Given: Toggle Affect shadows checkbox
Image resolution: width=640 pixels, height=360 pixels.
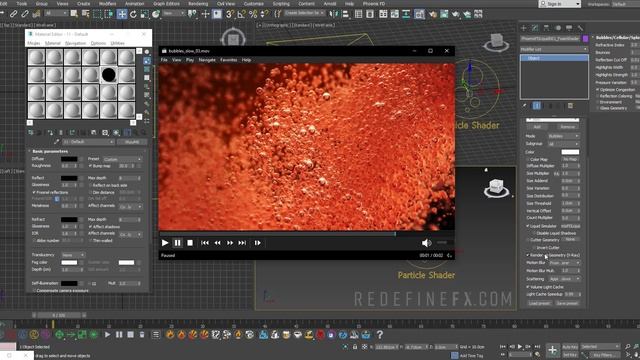Looking at the screenshot, I should click(90, 227).
